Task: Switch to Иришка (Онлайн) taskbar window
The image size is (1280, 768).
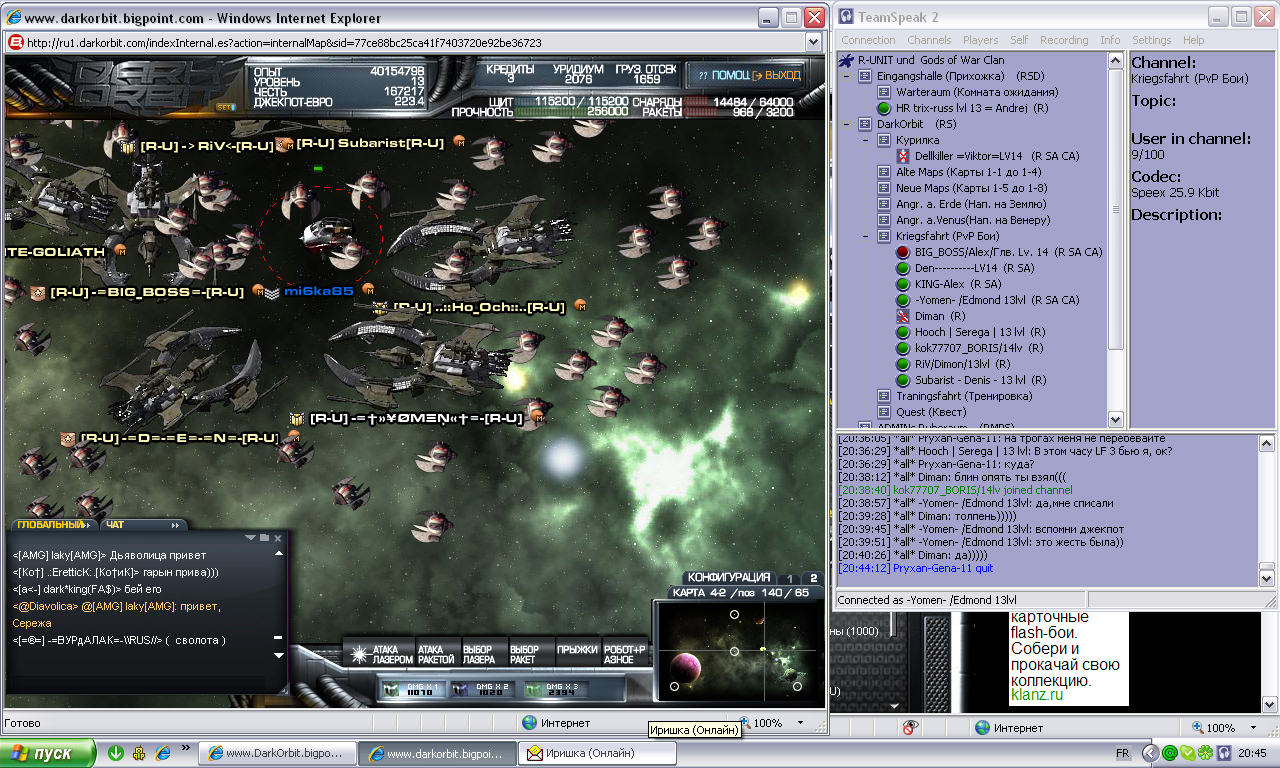Action: click(598, 753)
